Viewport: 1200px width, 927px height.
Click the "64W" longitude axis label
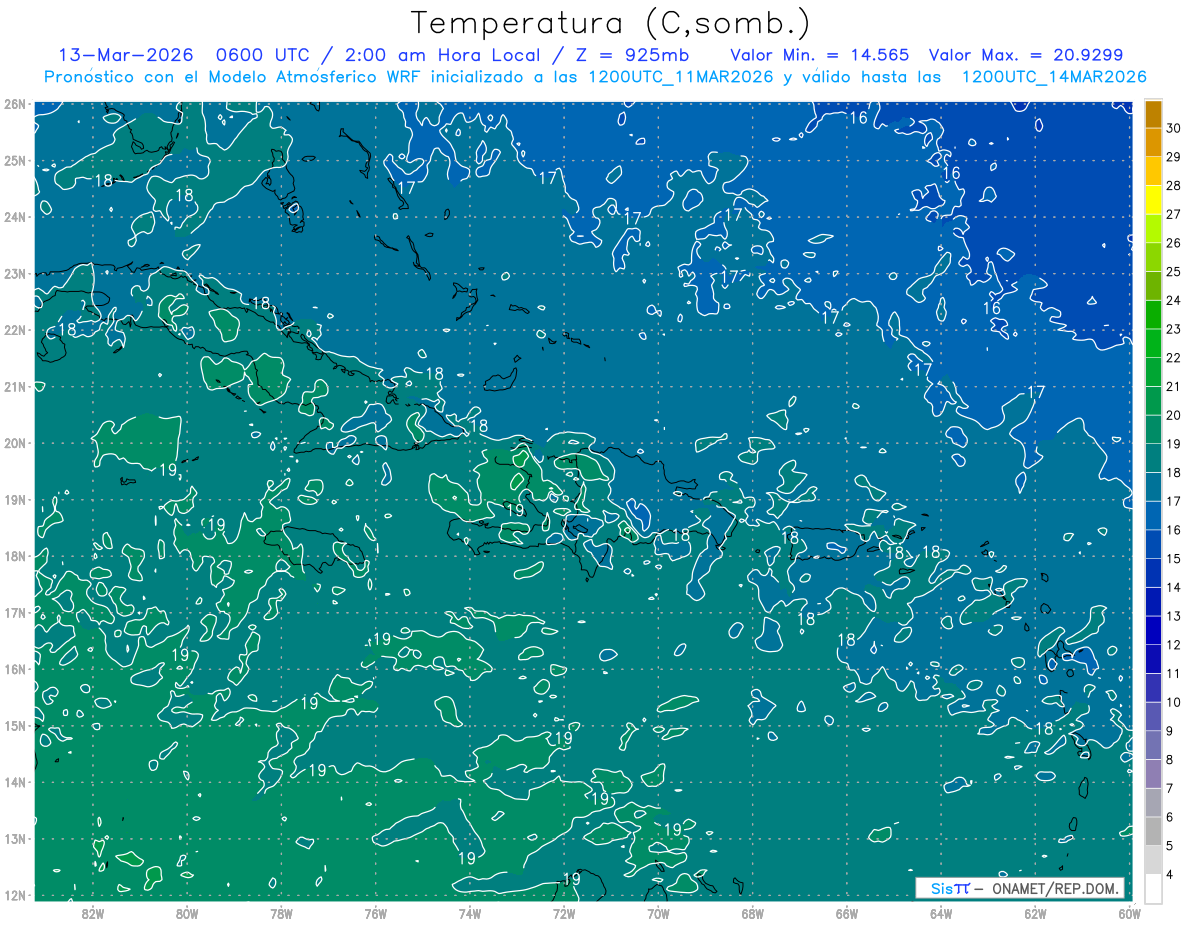[941, 912]
